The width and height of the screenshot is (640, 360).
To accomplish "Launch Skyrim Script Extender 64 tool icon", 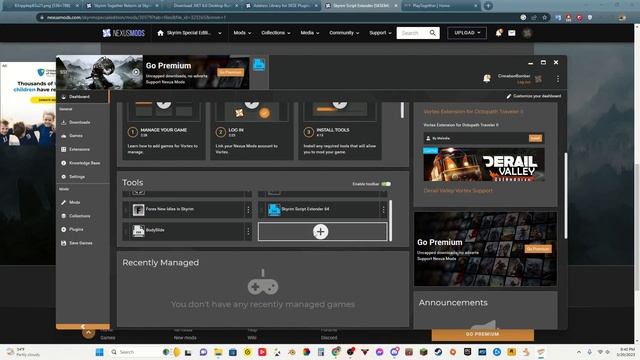I will pyautogui.click(x=274, y=209).
